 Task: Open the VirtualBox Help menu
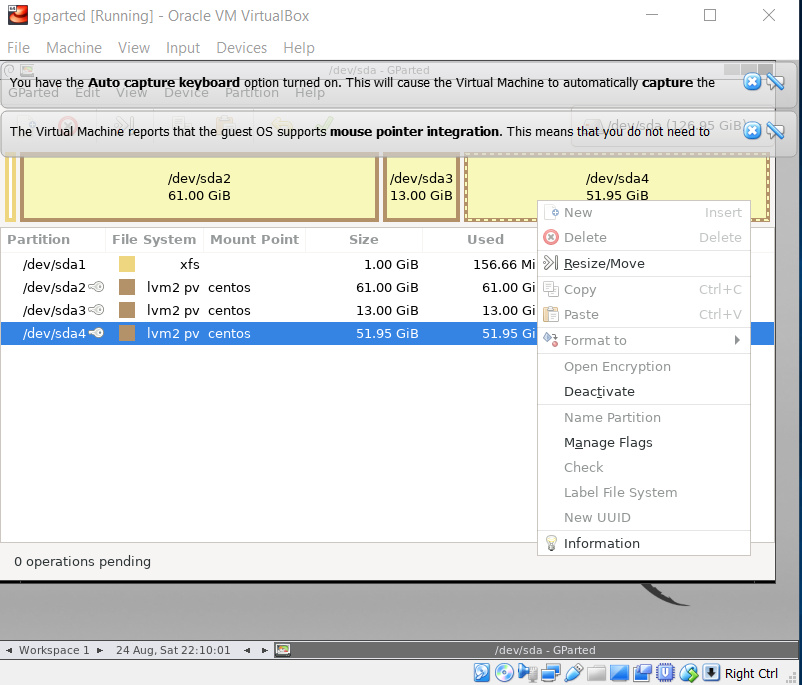(299, 48)
